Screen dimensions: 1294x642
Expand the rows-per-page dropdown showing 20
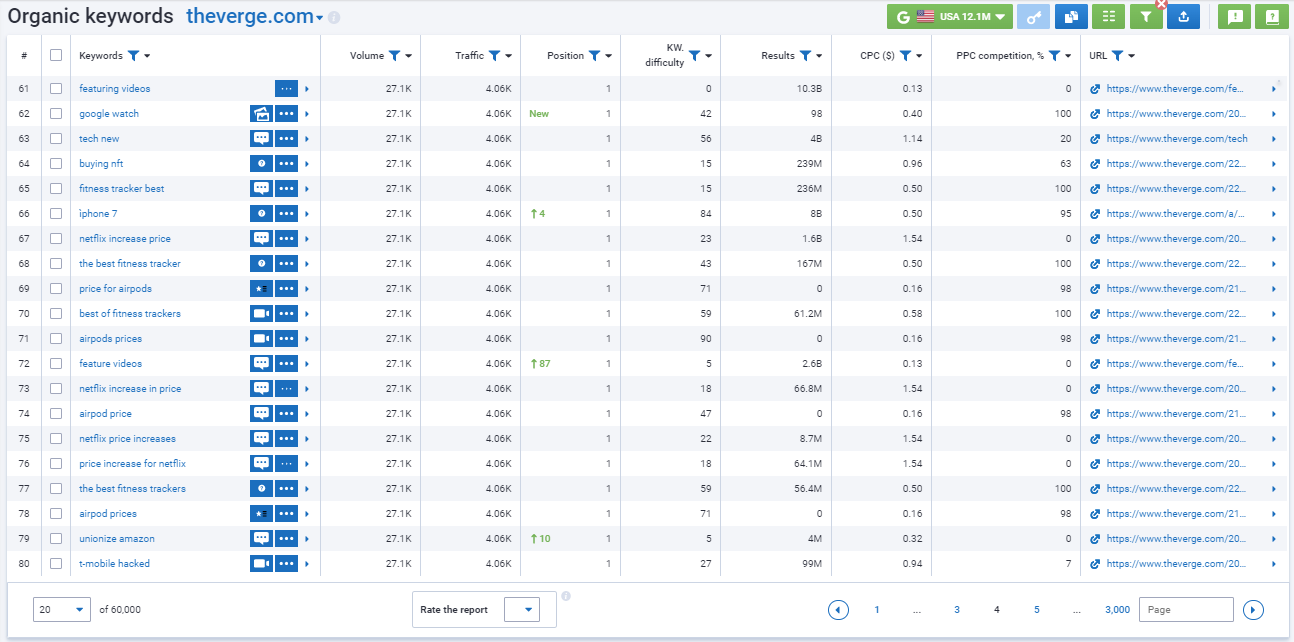(x=62, y=610)
